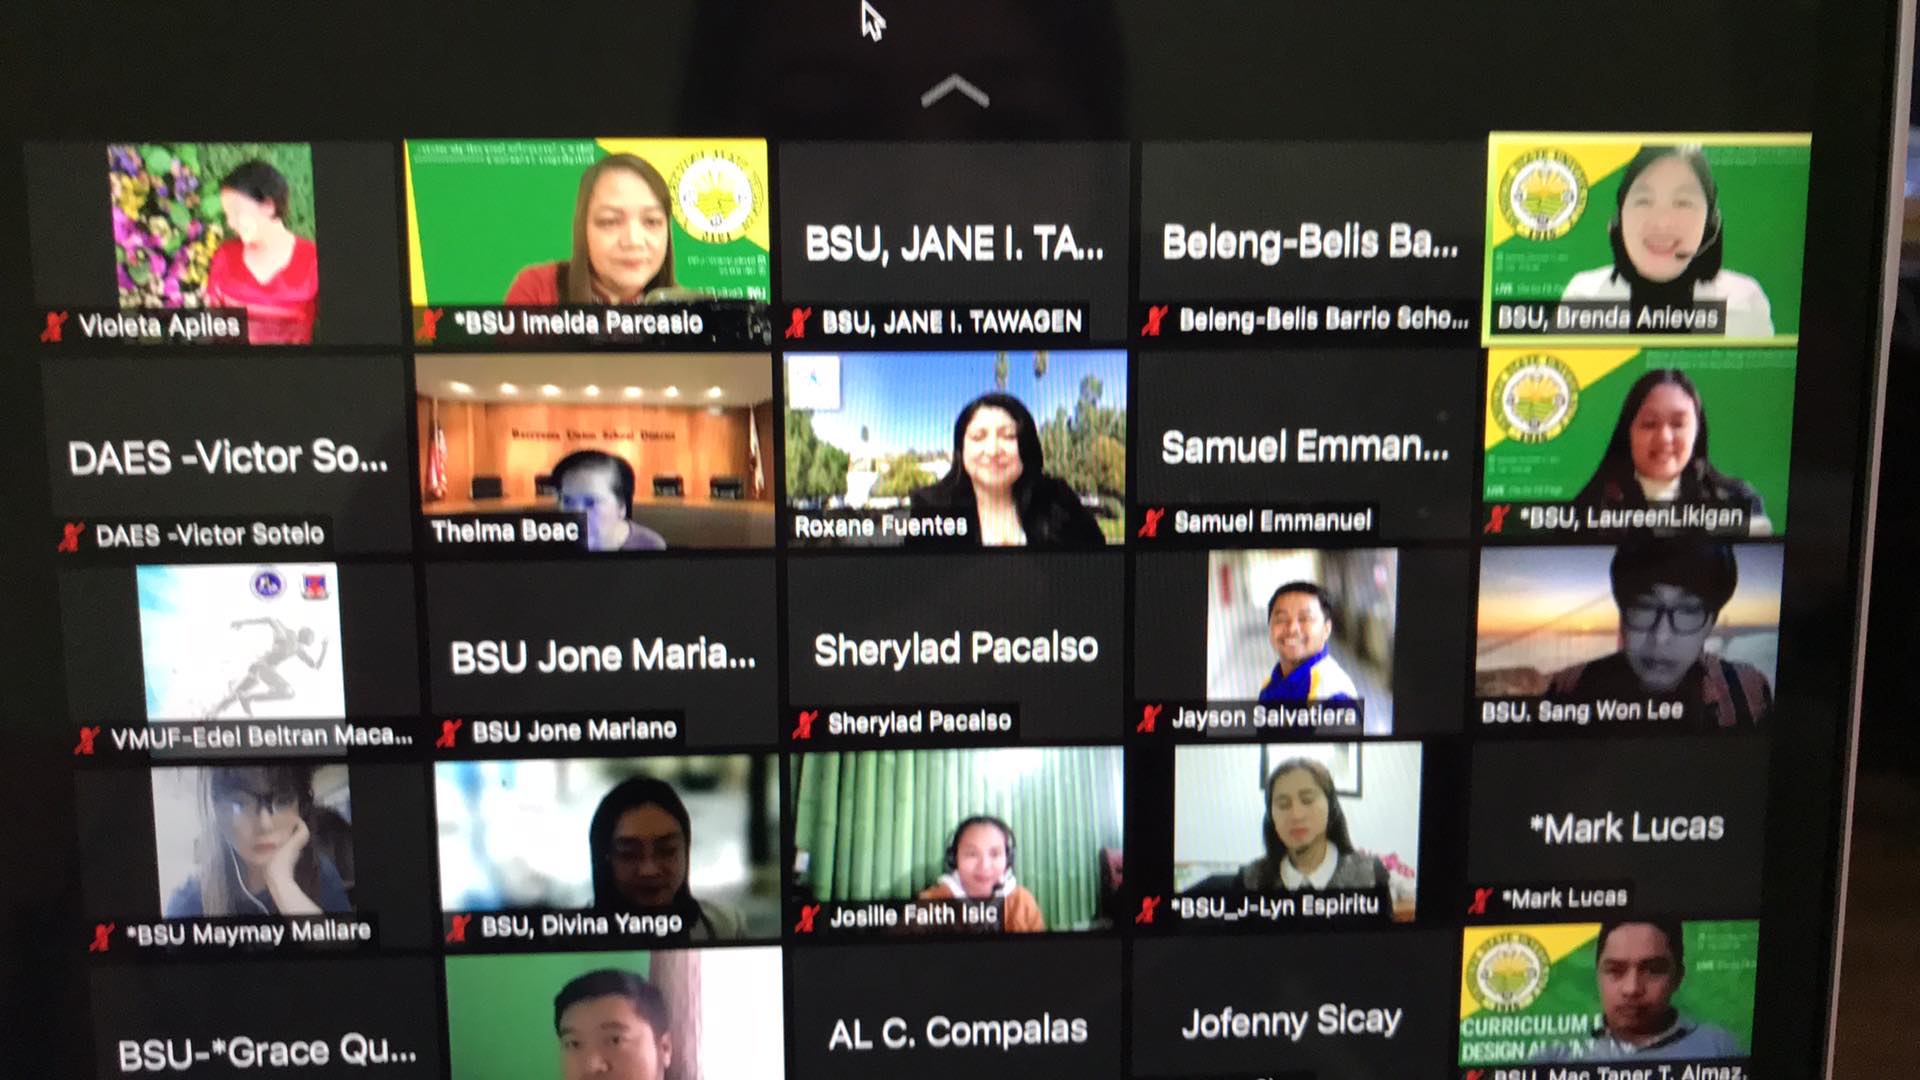Click muted mic icon beside BSU, Divina Yango
Image resolution: width=1920 pixels, height=1080 pixels.
458,927
